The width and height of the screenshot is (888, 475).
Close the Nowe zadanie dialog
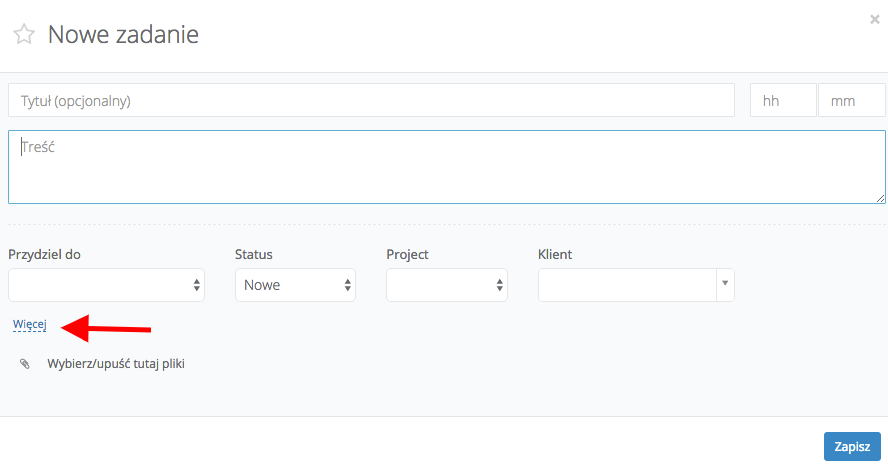(x=876, y=18)
